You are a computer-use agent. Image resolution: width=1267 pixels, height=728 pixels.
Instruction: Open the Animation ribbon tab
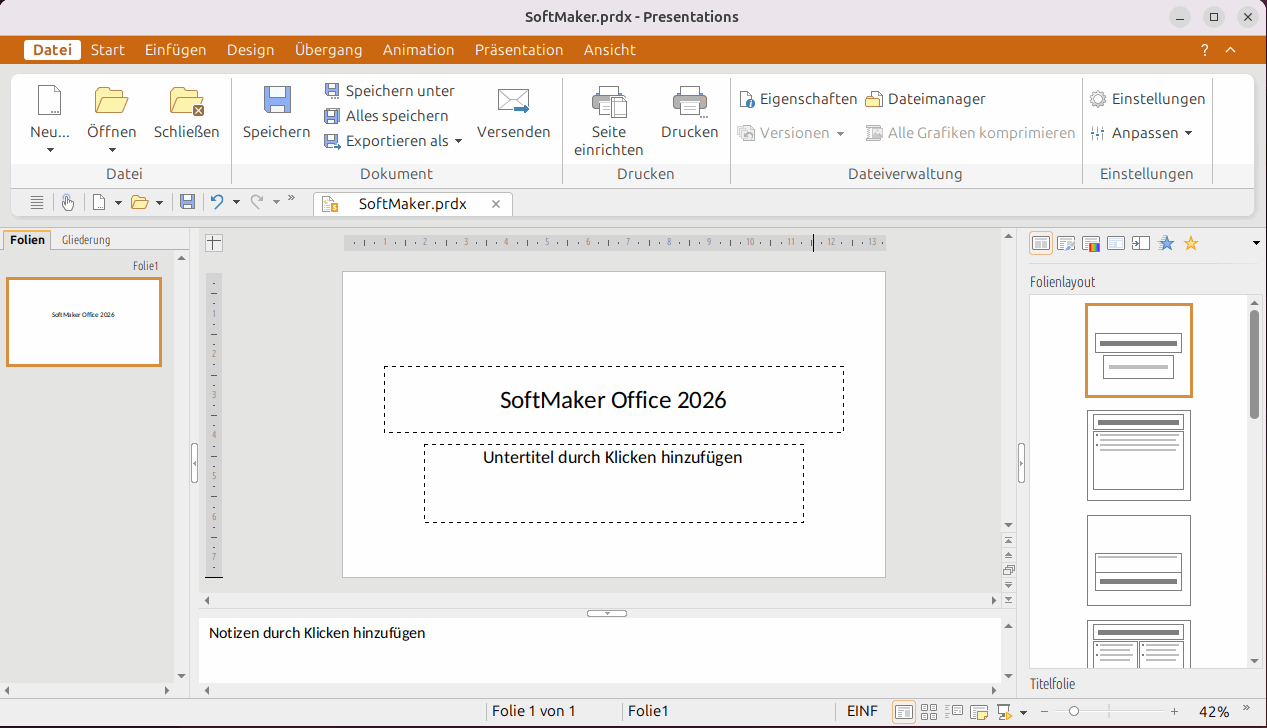click(418, 50)
